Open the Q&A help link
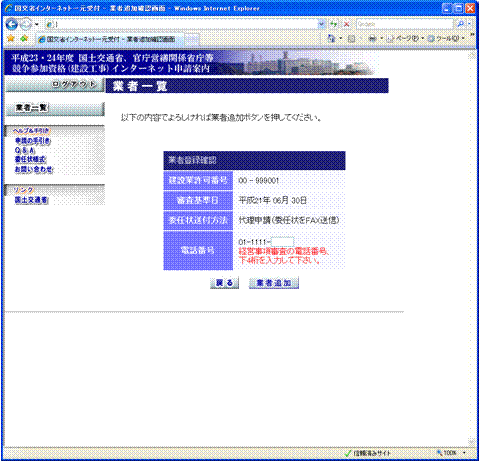The height and width of the screenshot is (461, 479). pyautogui.click(x=25, y=150)
